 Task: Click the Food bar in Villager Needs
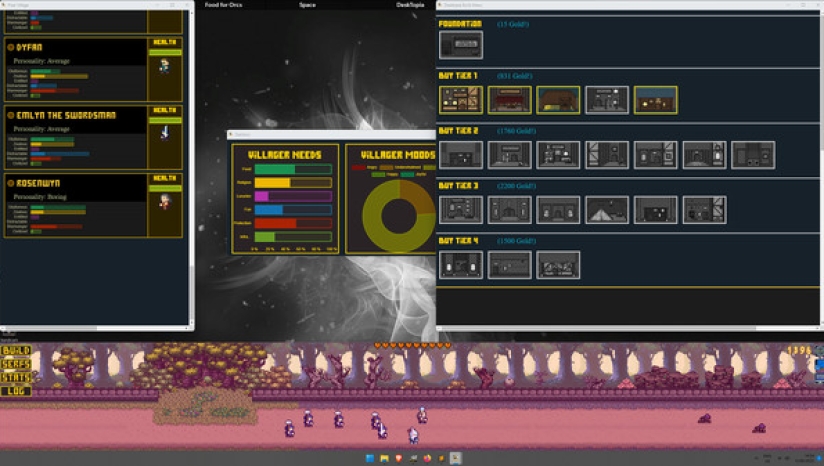click(292, 169)
